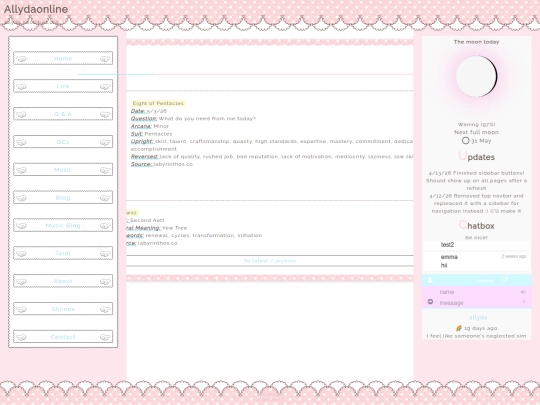540x405 pixels.
Task: Open labyrinthos.co source link under Yew Tree entry
Action: coord(158,243)
